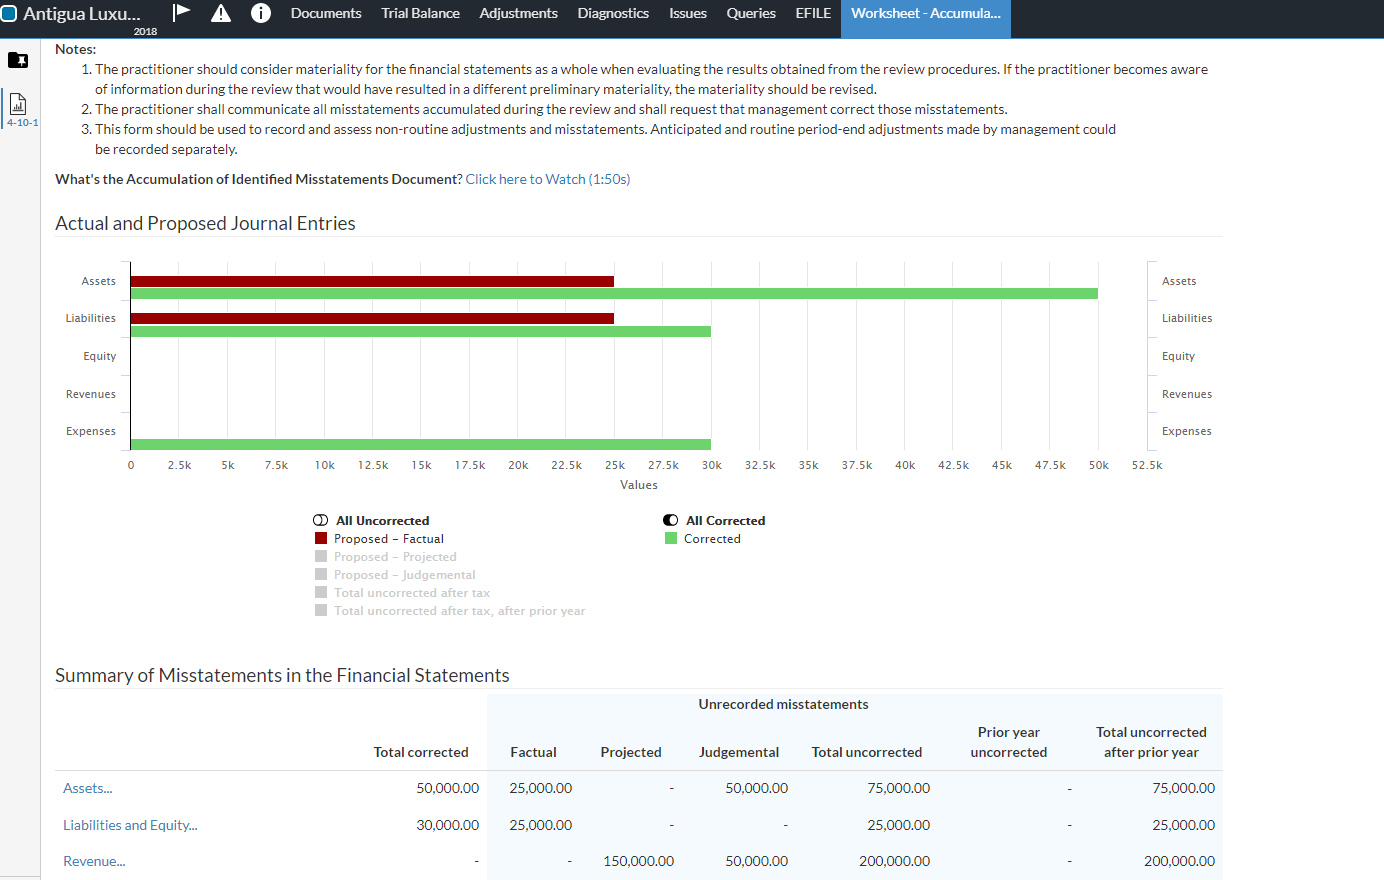Expand the Revenue... row
Screen dimensions: 1384x880
[x=94, y=861]
